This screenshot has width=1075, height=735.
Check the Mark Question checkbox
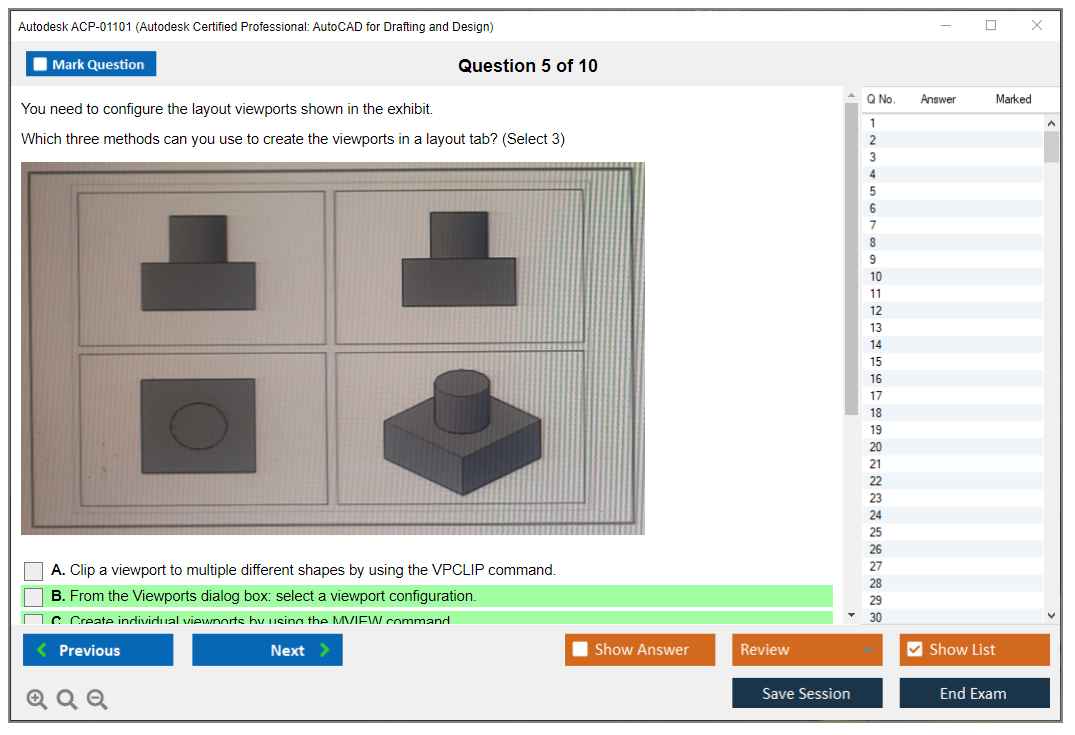tap(40, 64)
